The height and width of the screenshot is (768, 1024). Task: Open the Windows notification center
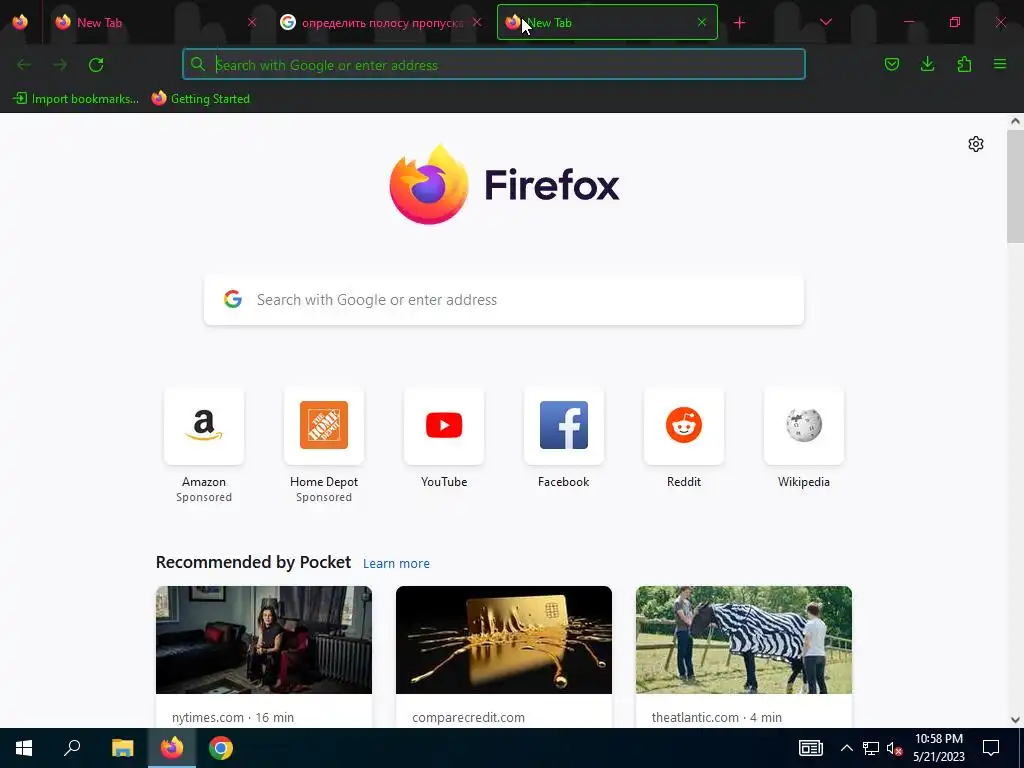(991, 748)
